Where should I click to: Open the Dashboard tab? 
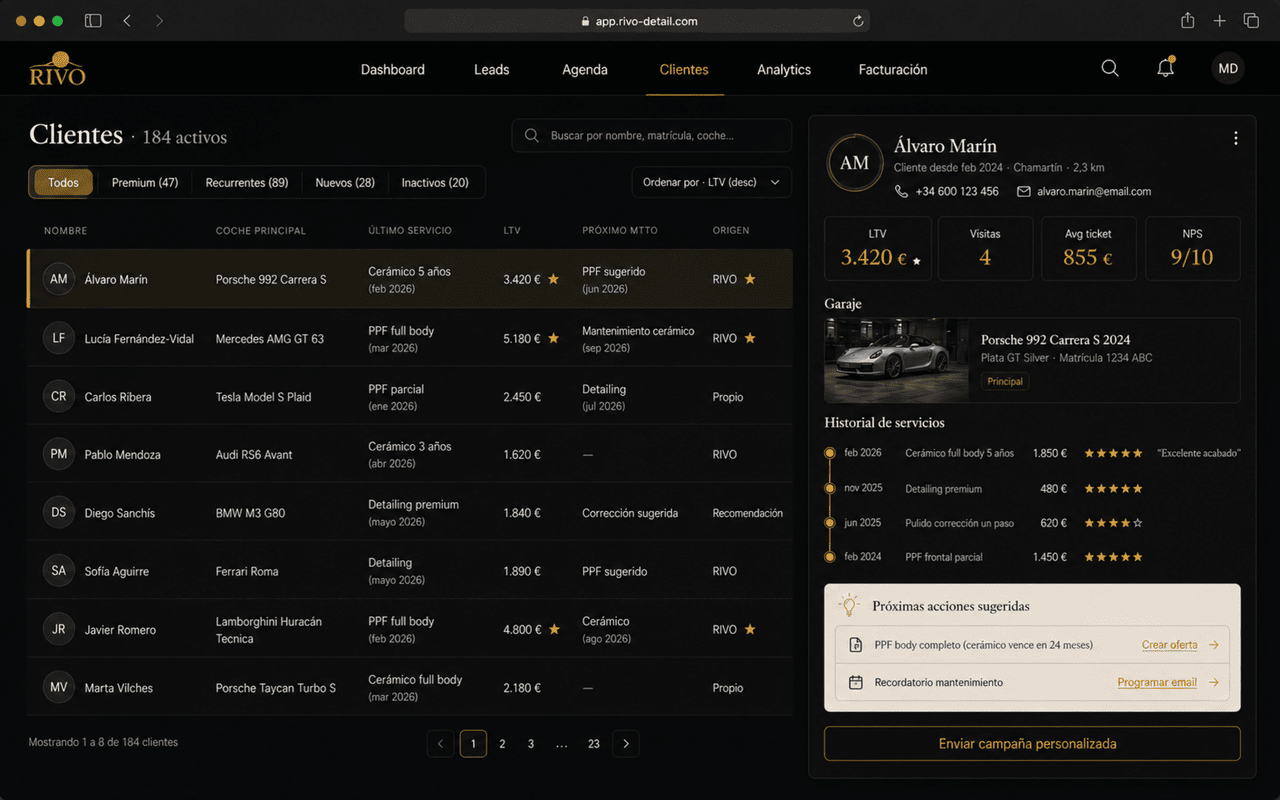(393, 70)
